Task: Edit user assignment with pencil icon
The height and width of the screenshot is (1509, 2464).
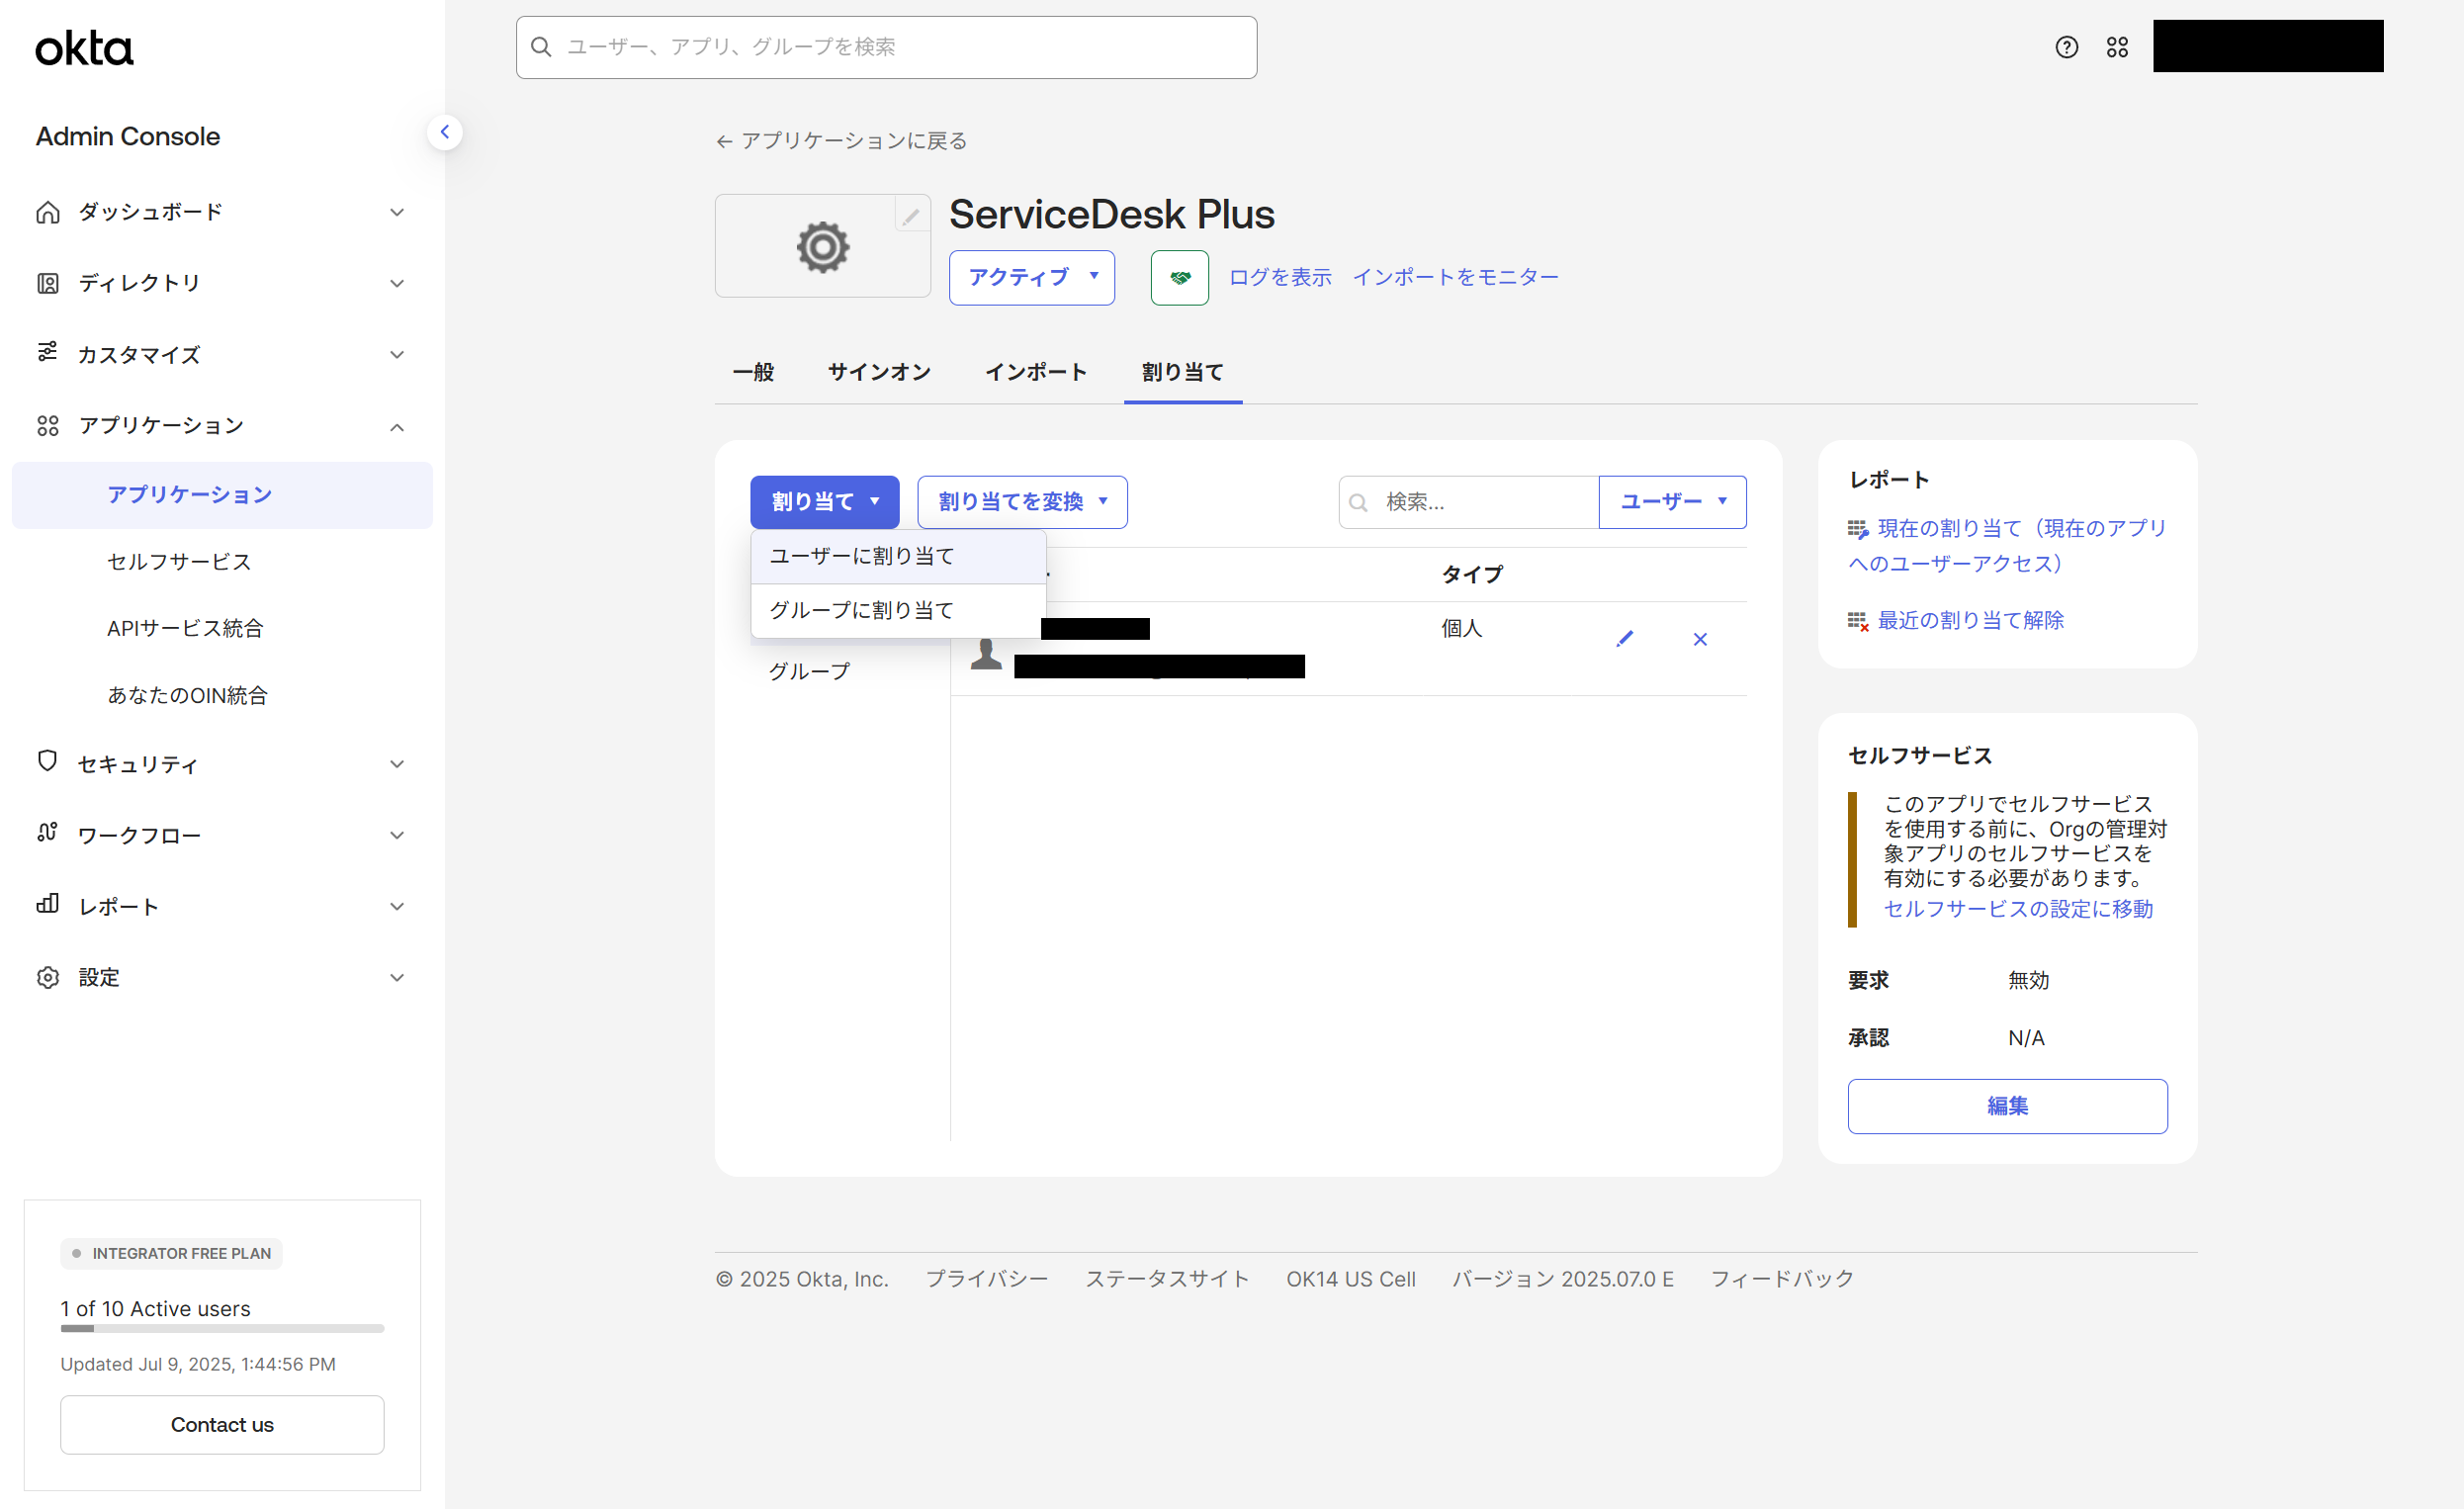Action: [x=1624, y=639]
